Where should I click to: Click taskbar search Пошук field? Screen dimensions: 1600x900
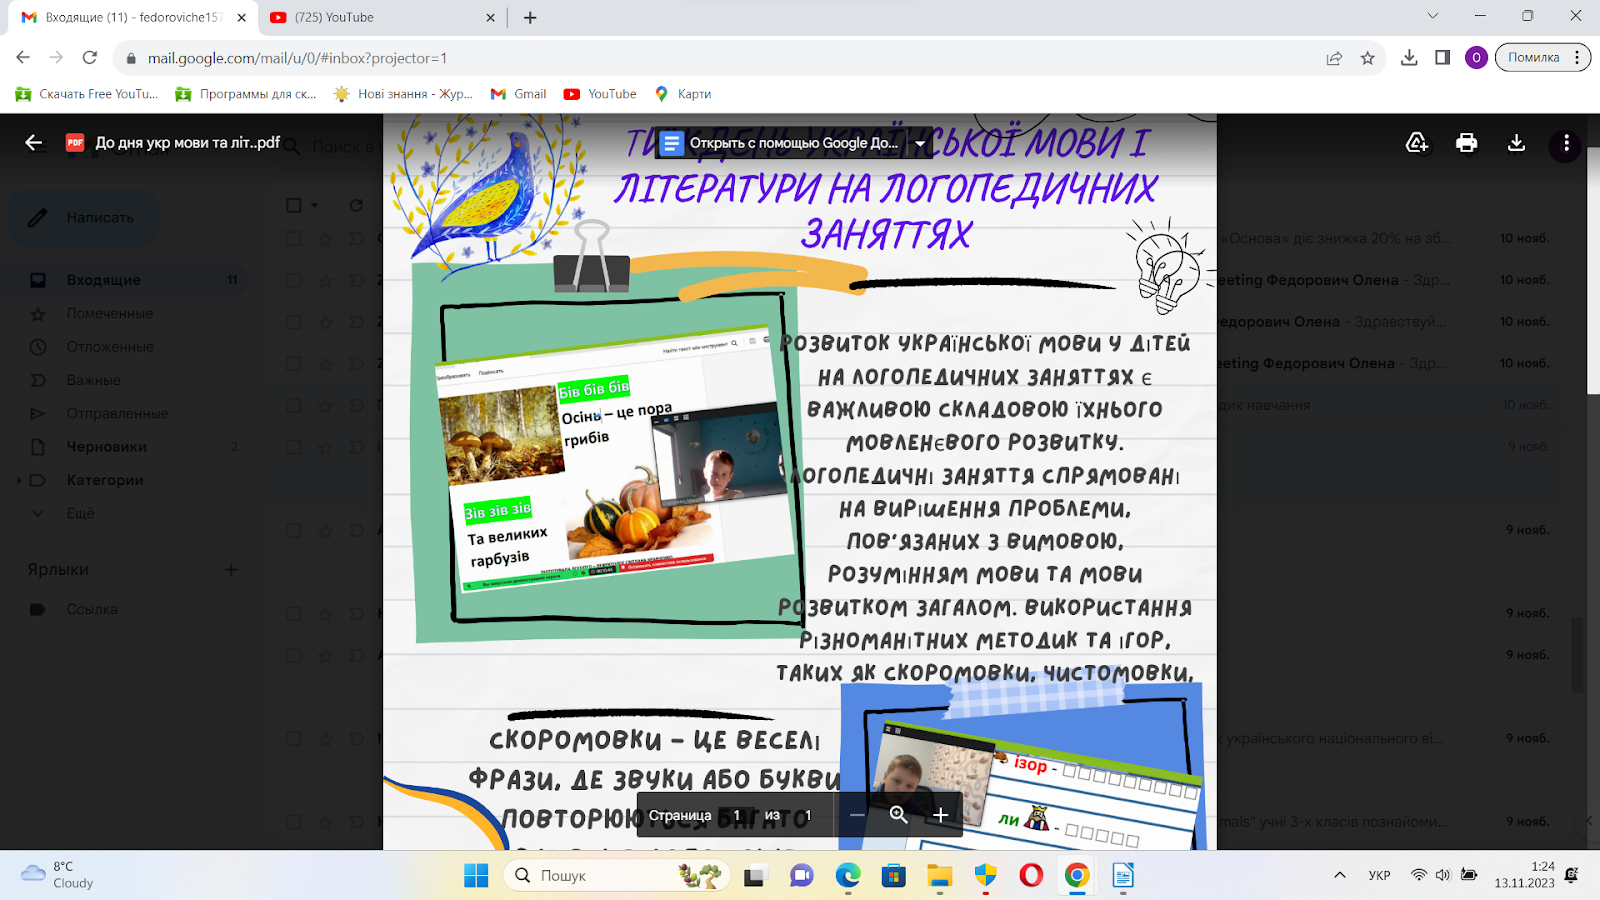tap(615, 876)
